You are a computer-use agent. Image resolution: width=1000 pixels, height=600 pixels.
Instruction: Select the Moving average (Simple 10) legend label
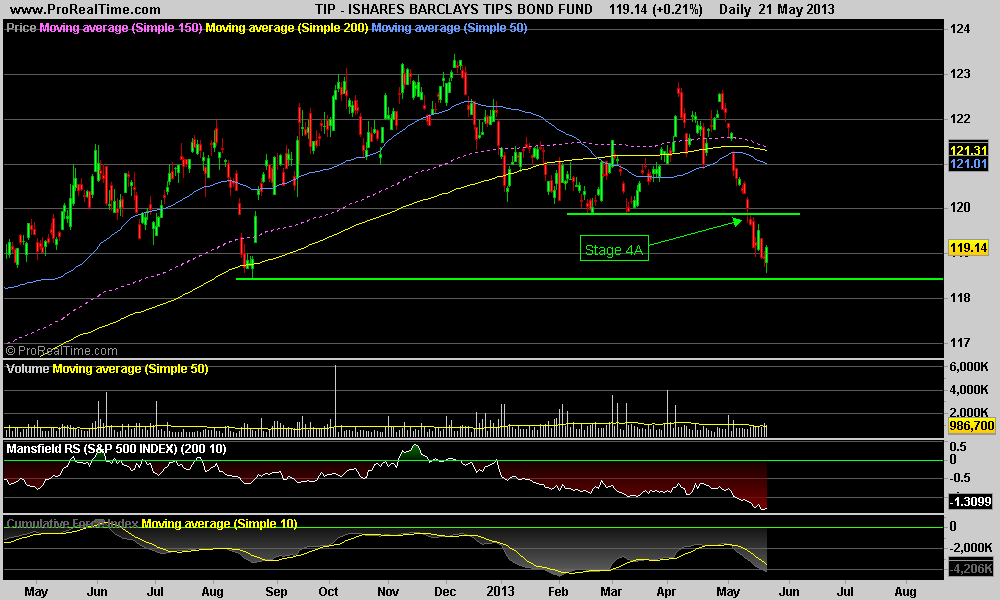[219, 523]
